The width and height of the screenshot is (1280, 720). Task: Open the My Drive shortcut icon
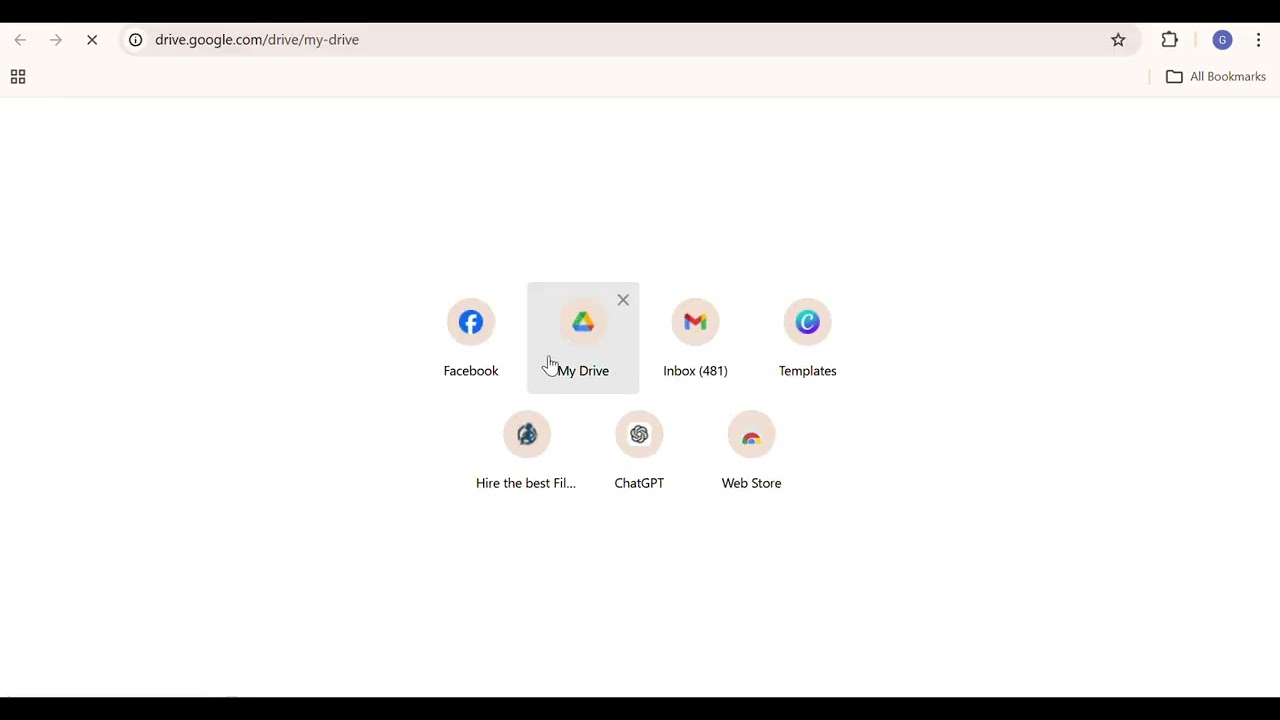click(x=583, y=322)
